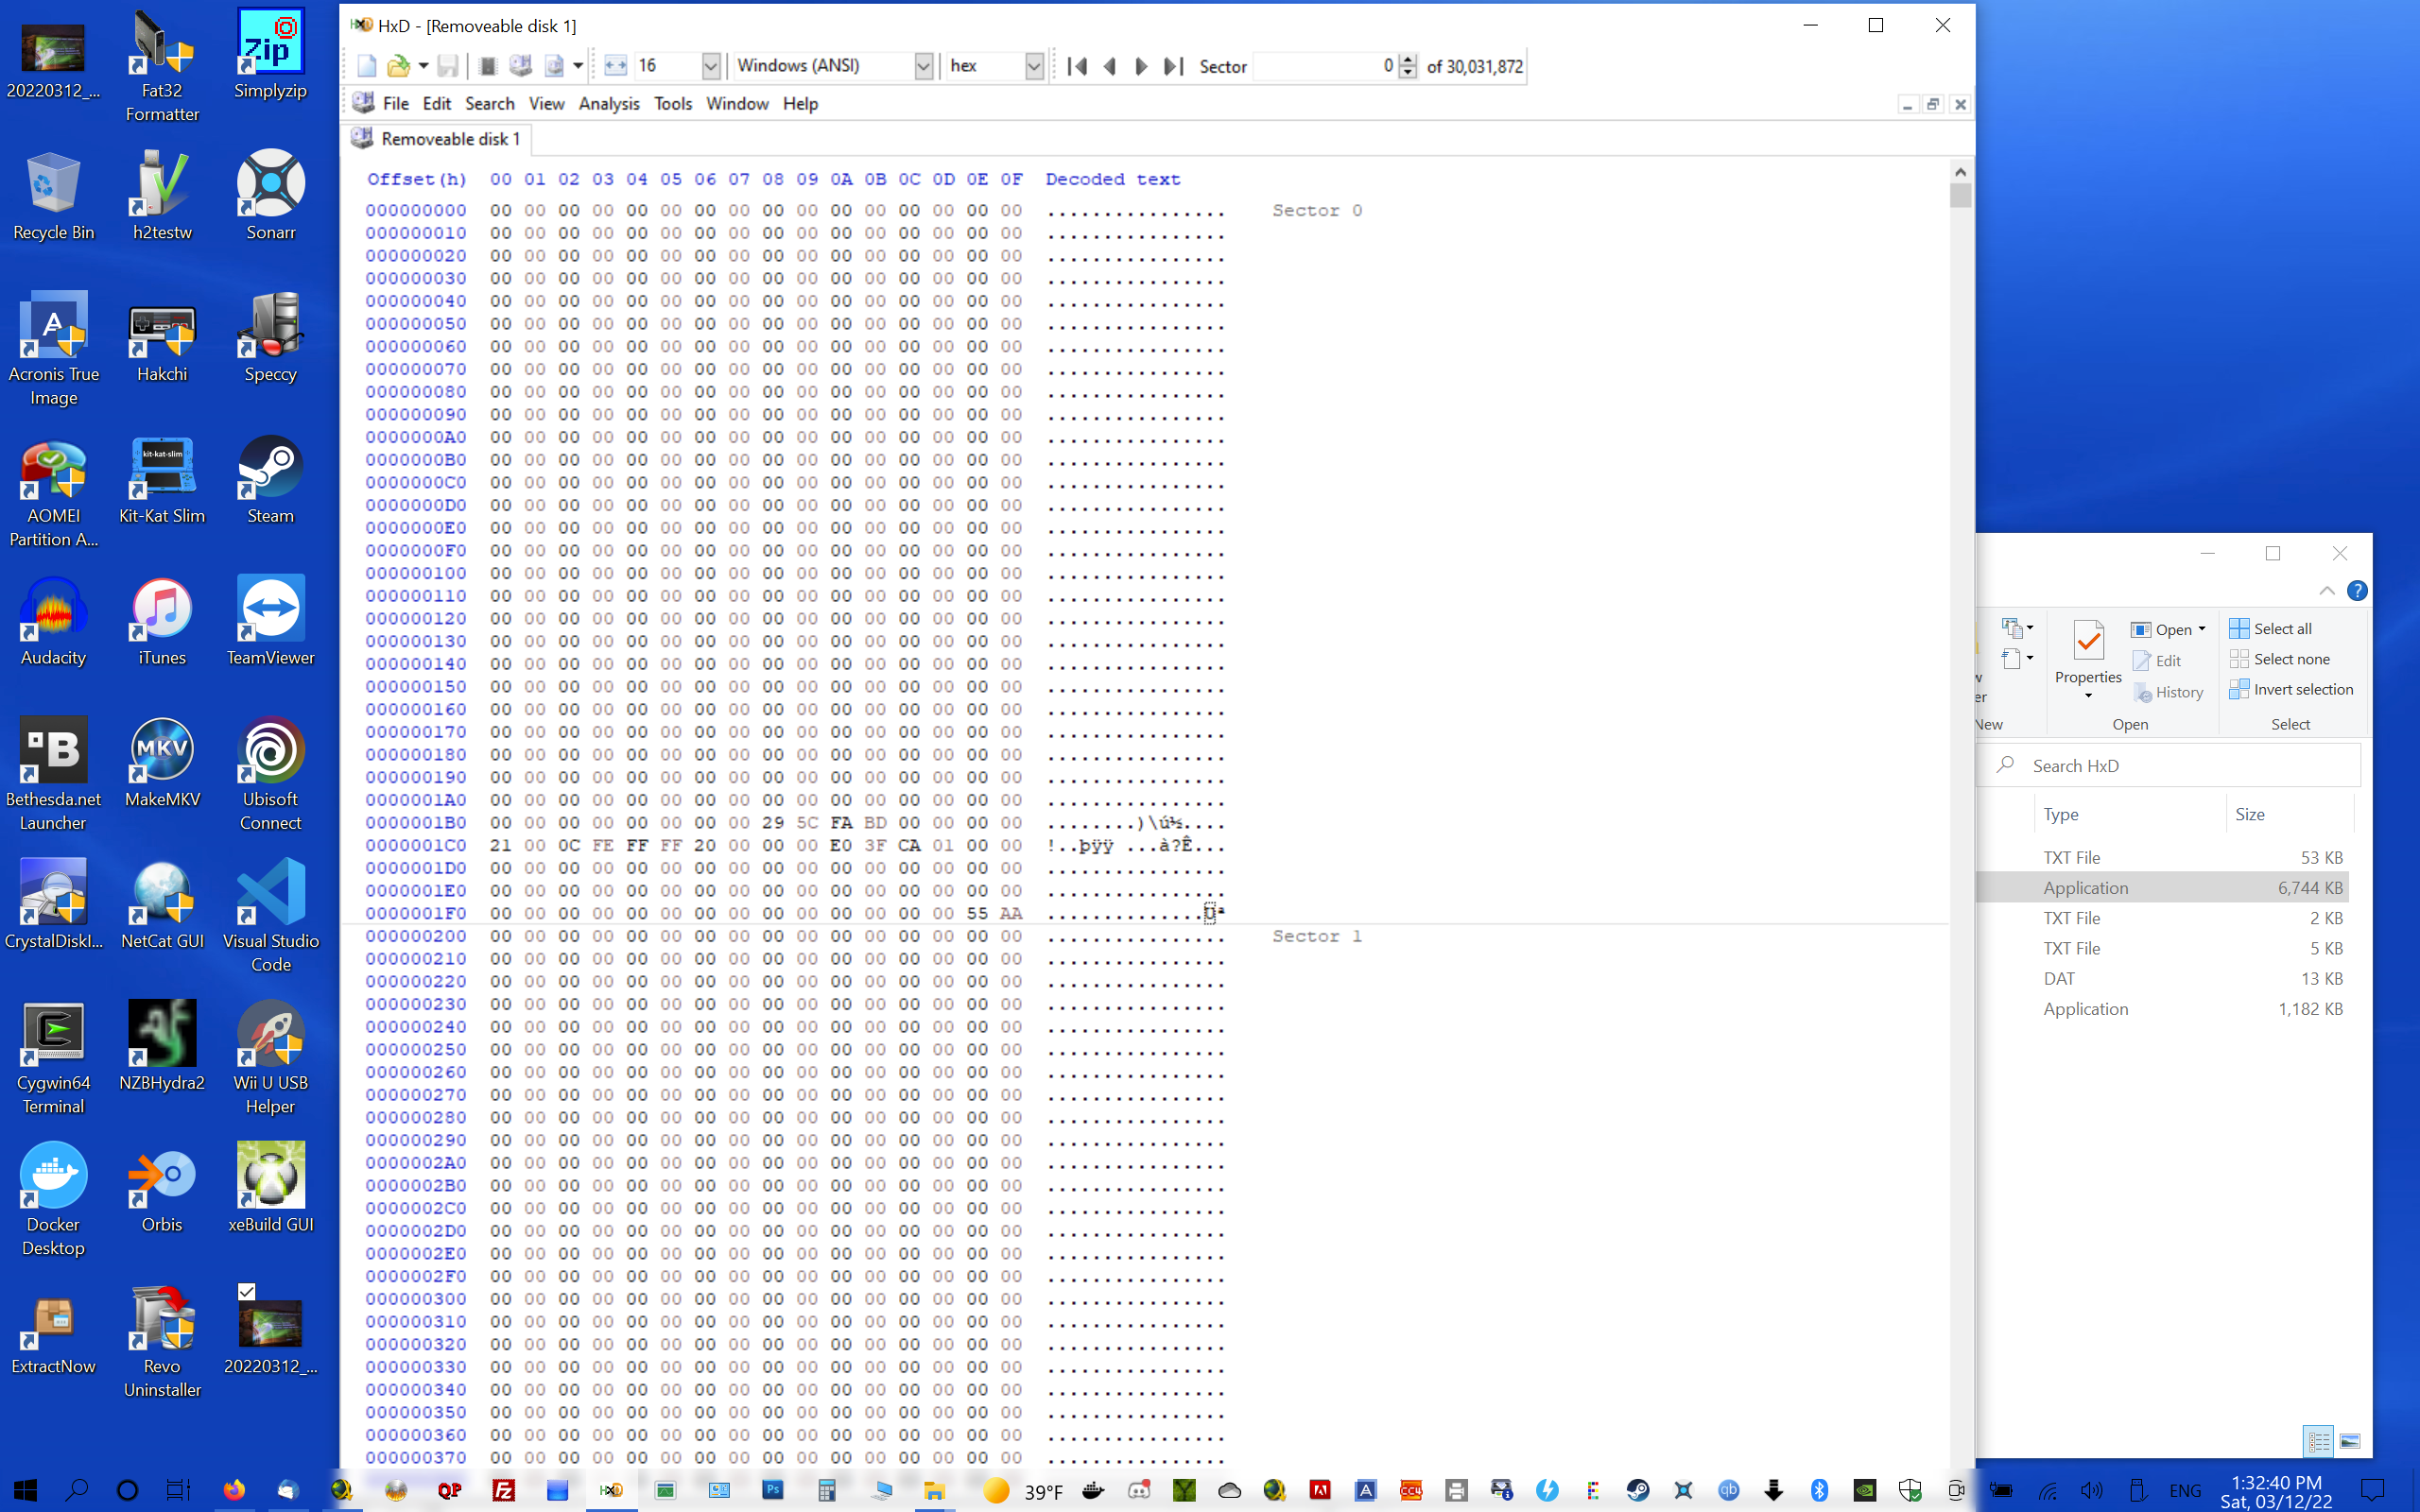Click the Open disk image icon
This screenshot has width=2420, height=1512.
554,66
